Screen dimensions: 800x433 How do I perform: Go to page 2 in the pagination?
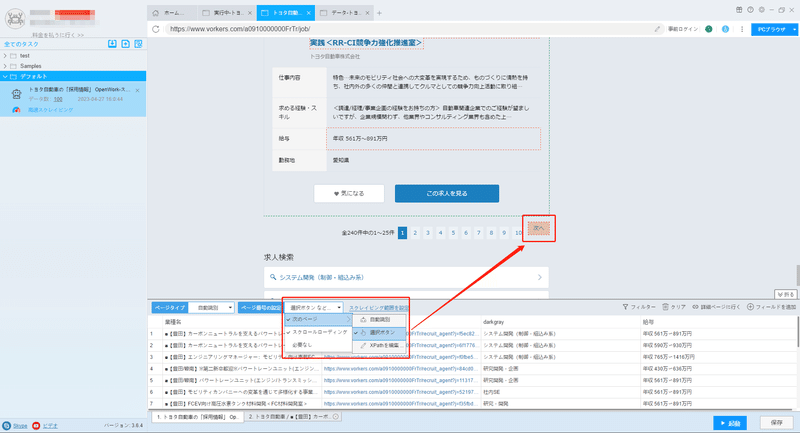click(x=415, y=233)
